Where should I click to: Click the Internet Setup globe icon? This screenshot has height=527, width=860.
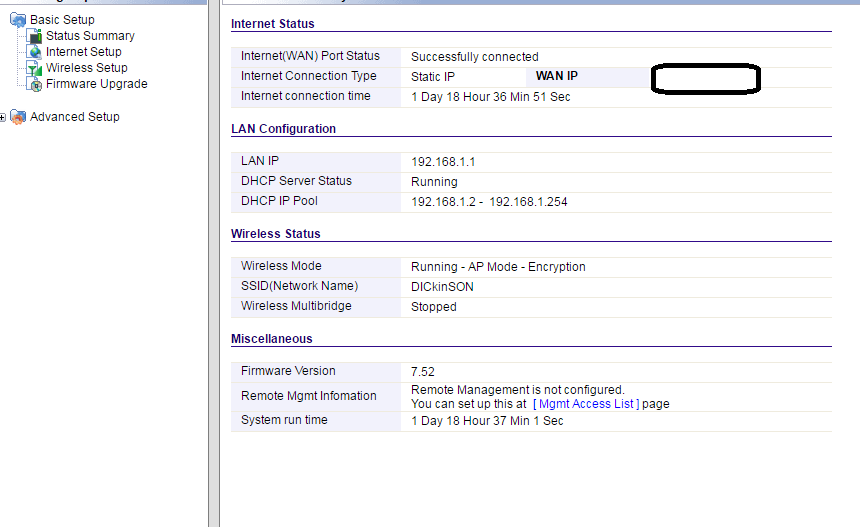[36, 53]
